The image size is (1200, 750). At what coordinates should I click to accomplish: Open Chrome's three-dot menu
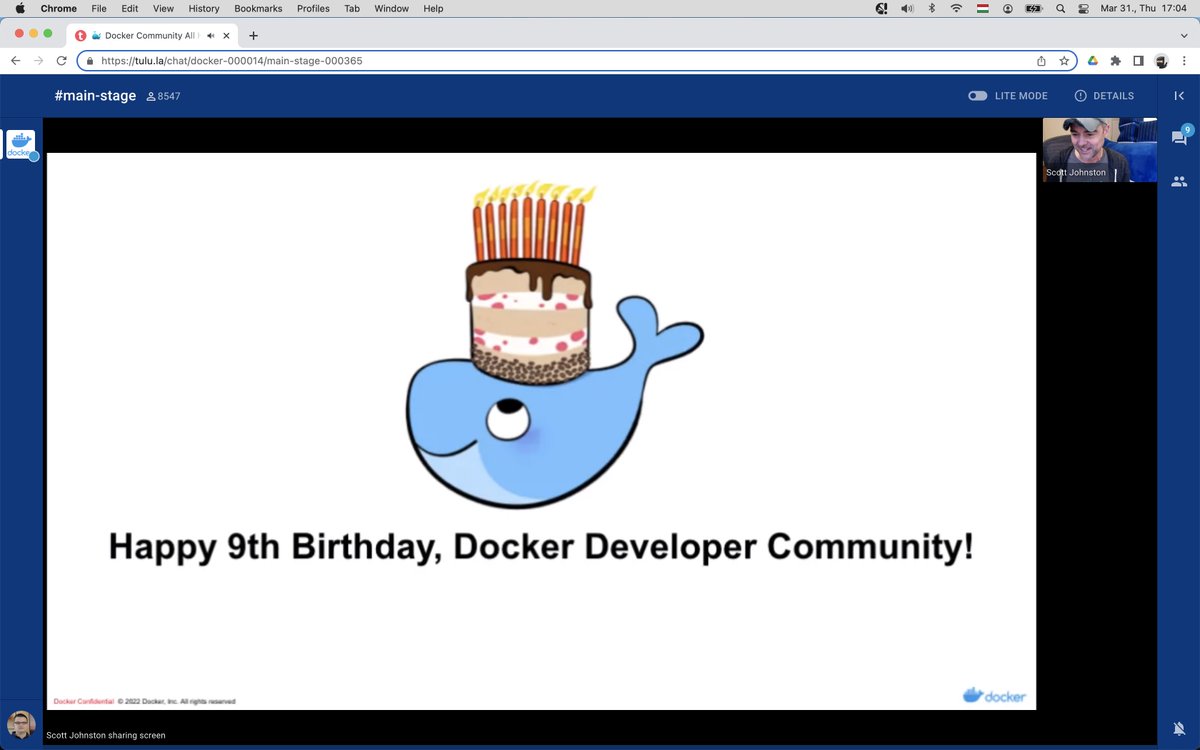(1184, 60)
